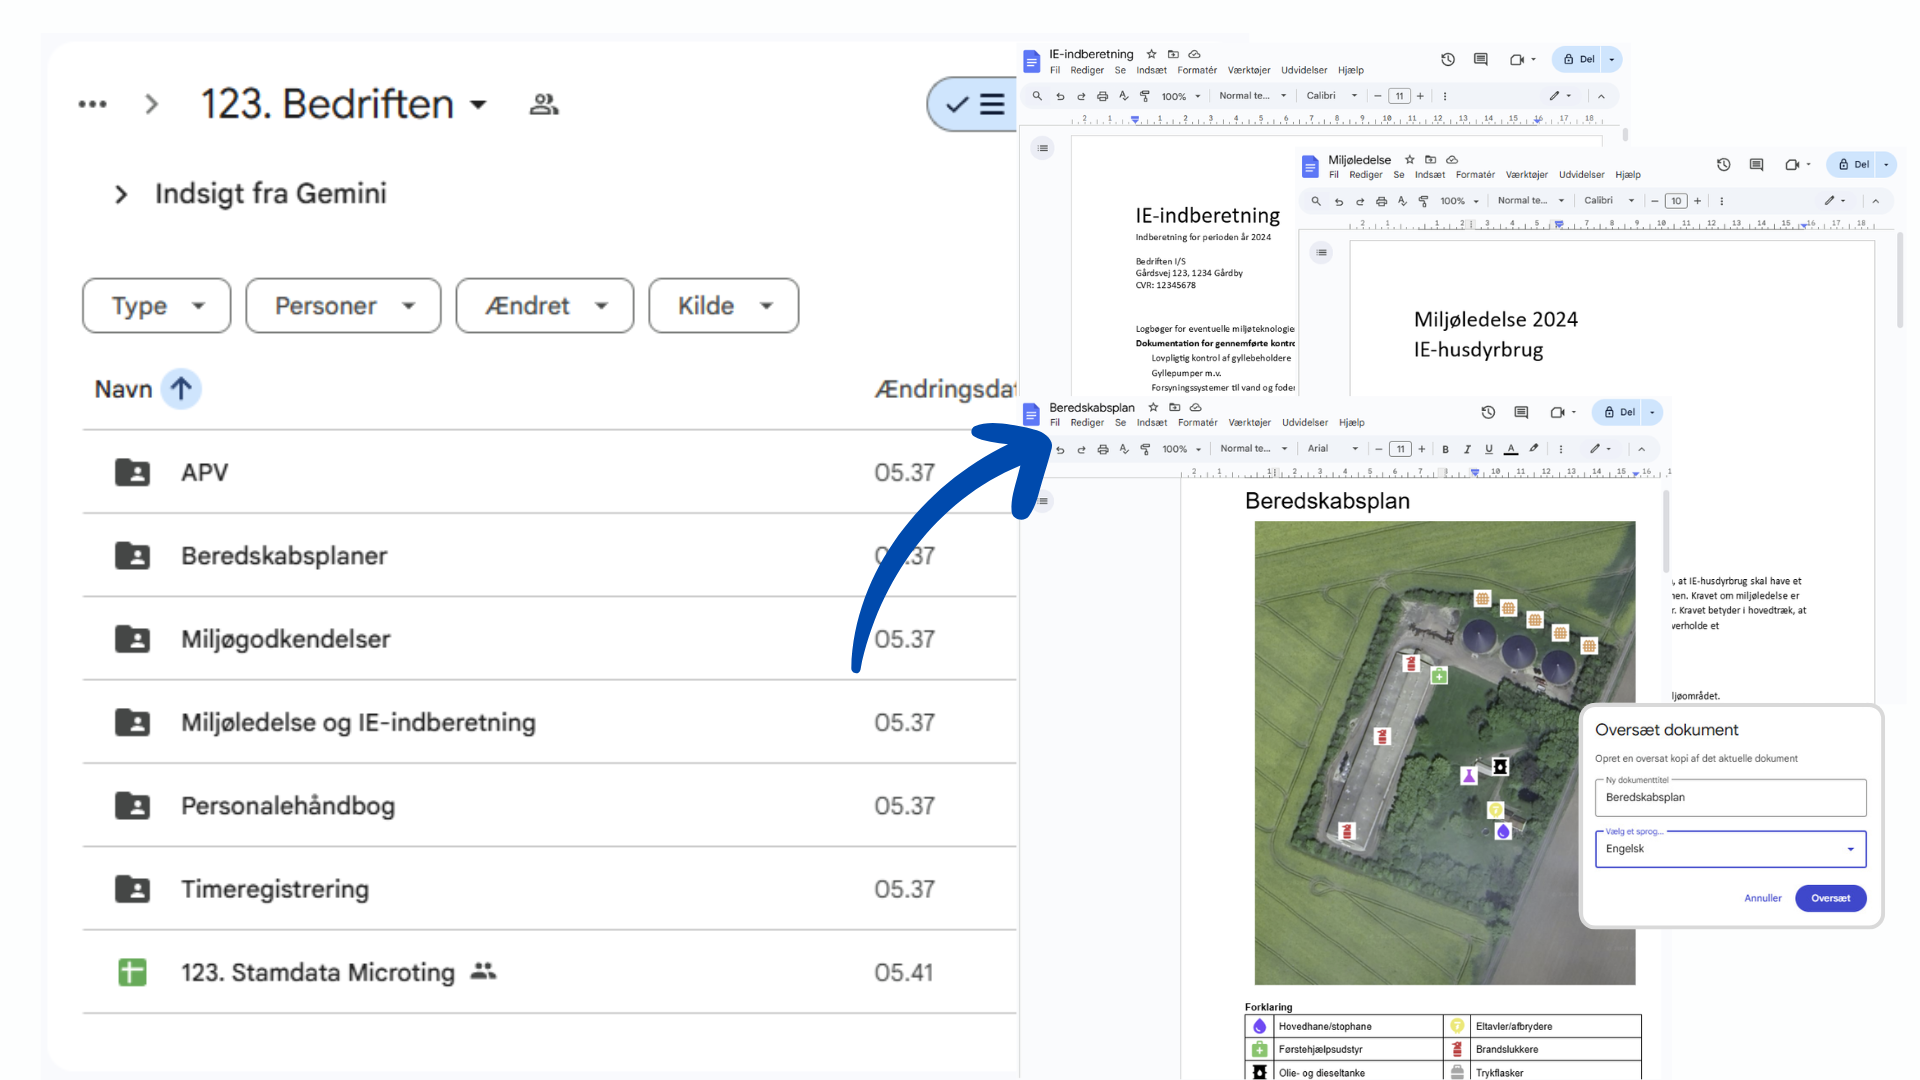The height and width of the screenshot is (1080, 1920).
Task: Expand the 123. Bedriften folder dropdown
Action: [x=479, y=105]
